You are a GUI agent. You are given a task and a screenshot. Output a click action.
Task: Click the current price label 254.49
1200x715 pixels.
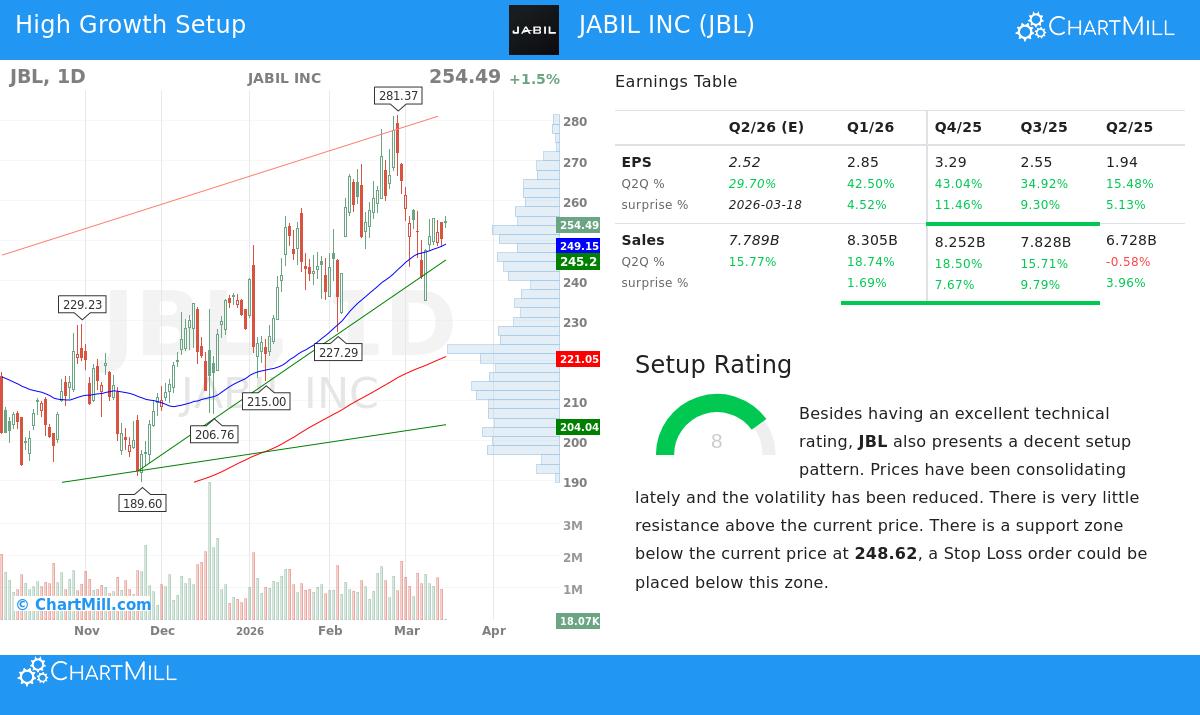pos(577,225)
